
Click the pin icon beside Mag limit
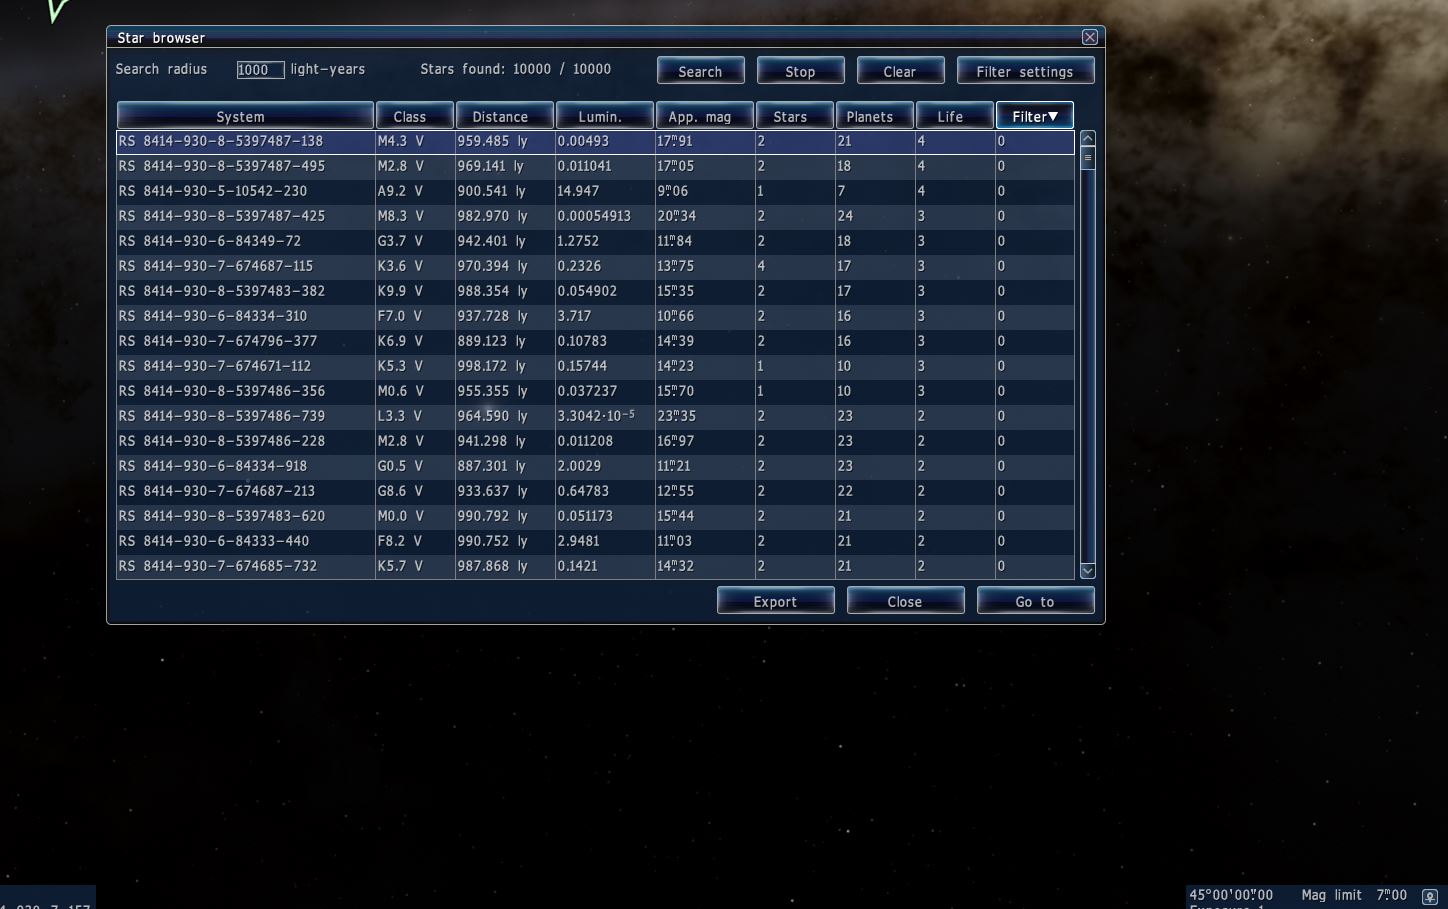[x=1429, y=896]
